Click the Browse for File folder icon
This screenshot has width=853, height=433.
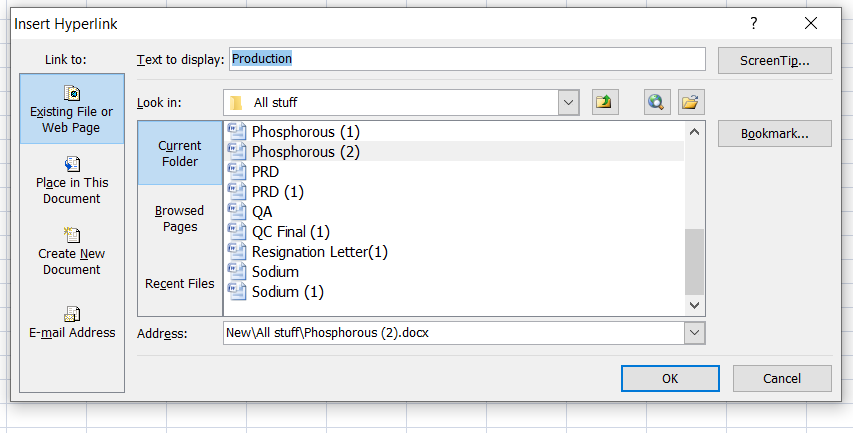690,102
